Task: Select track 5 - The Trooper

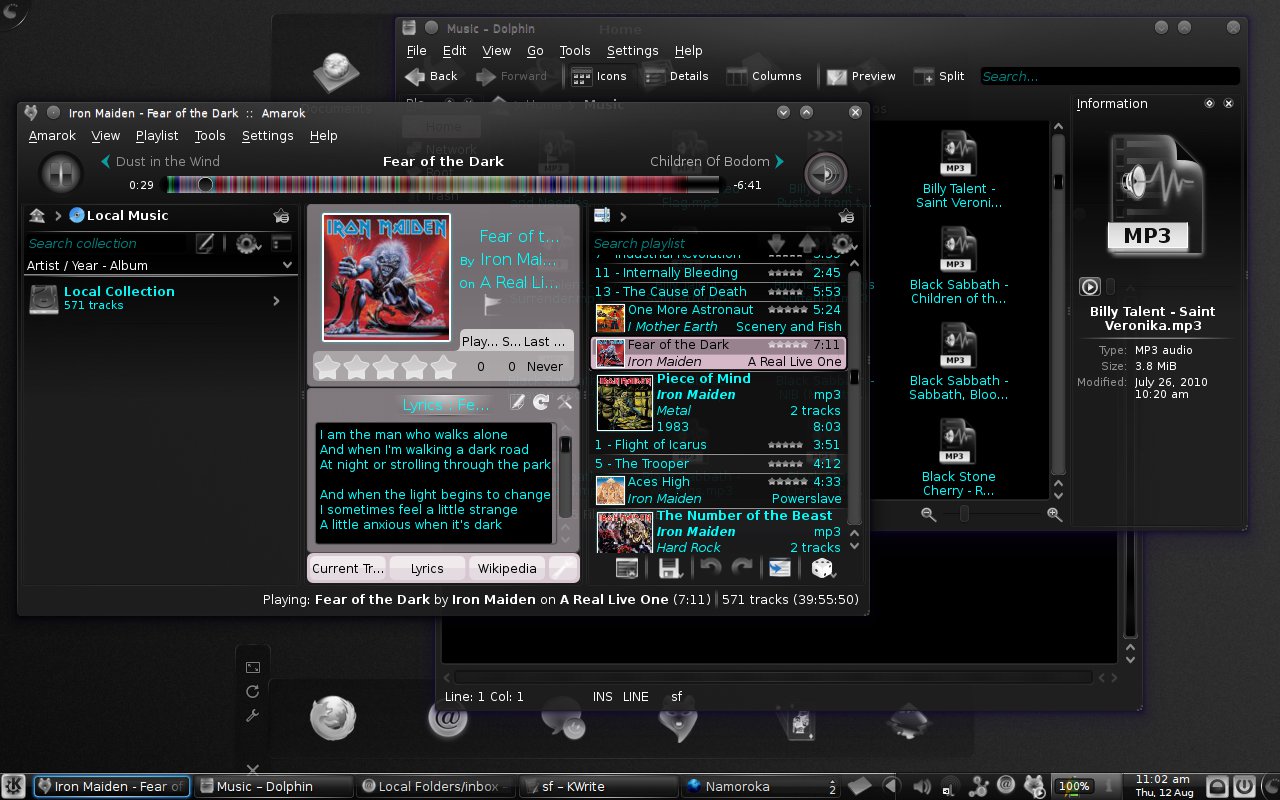Action: point(719,463)
